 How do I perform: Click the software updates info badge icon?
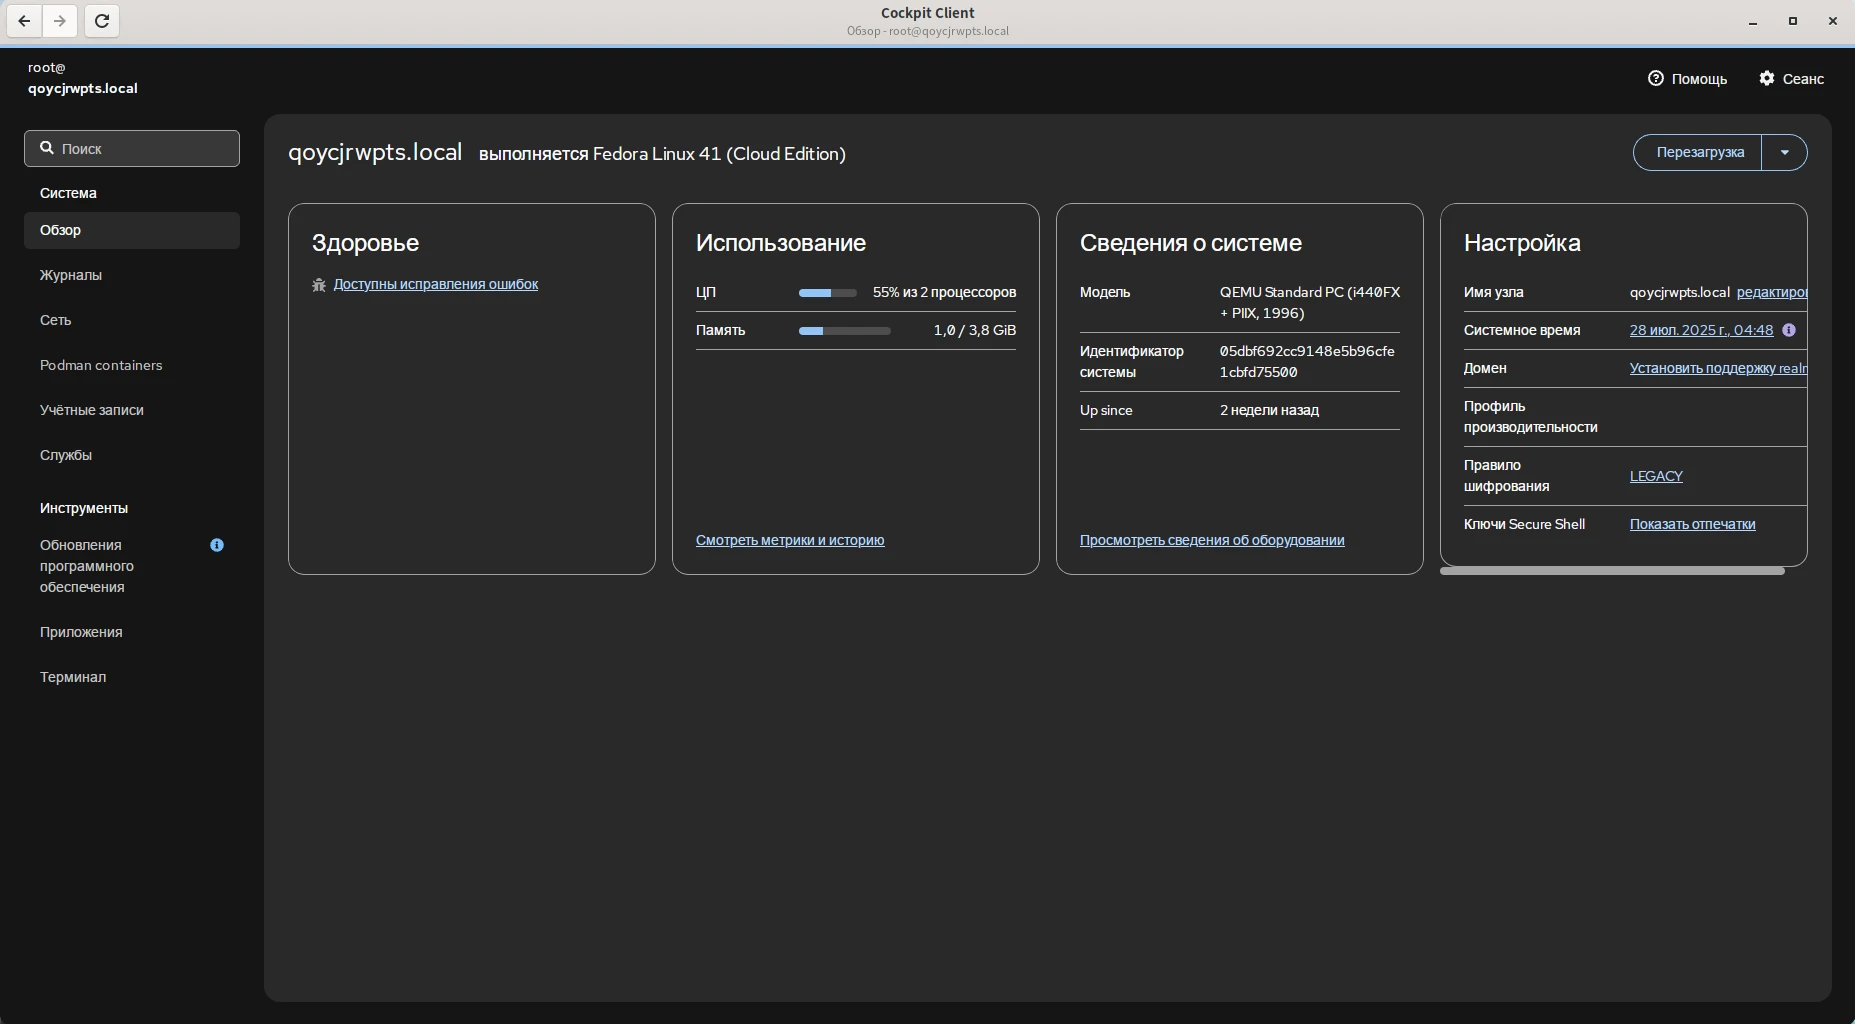[217, 545]
